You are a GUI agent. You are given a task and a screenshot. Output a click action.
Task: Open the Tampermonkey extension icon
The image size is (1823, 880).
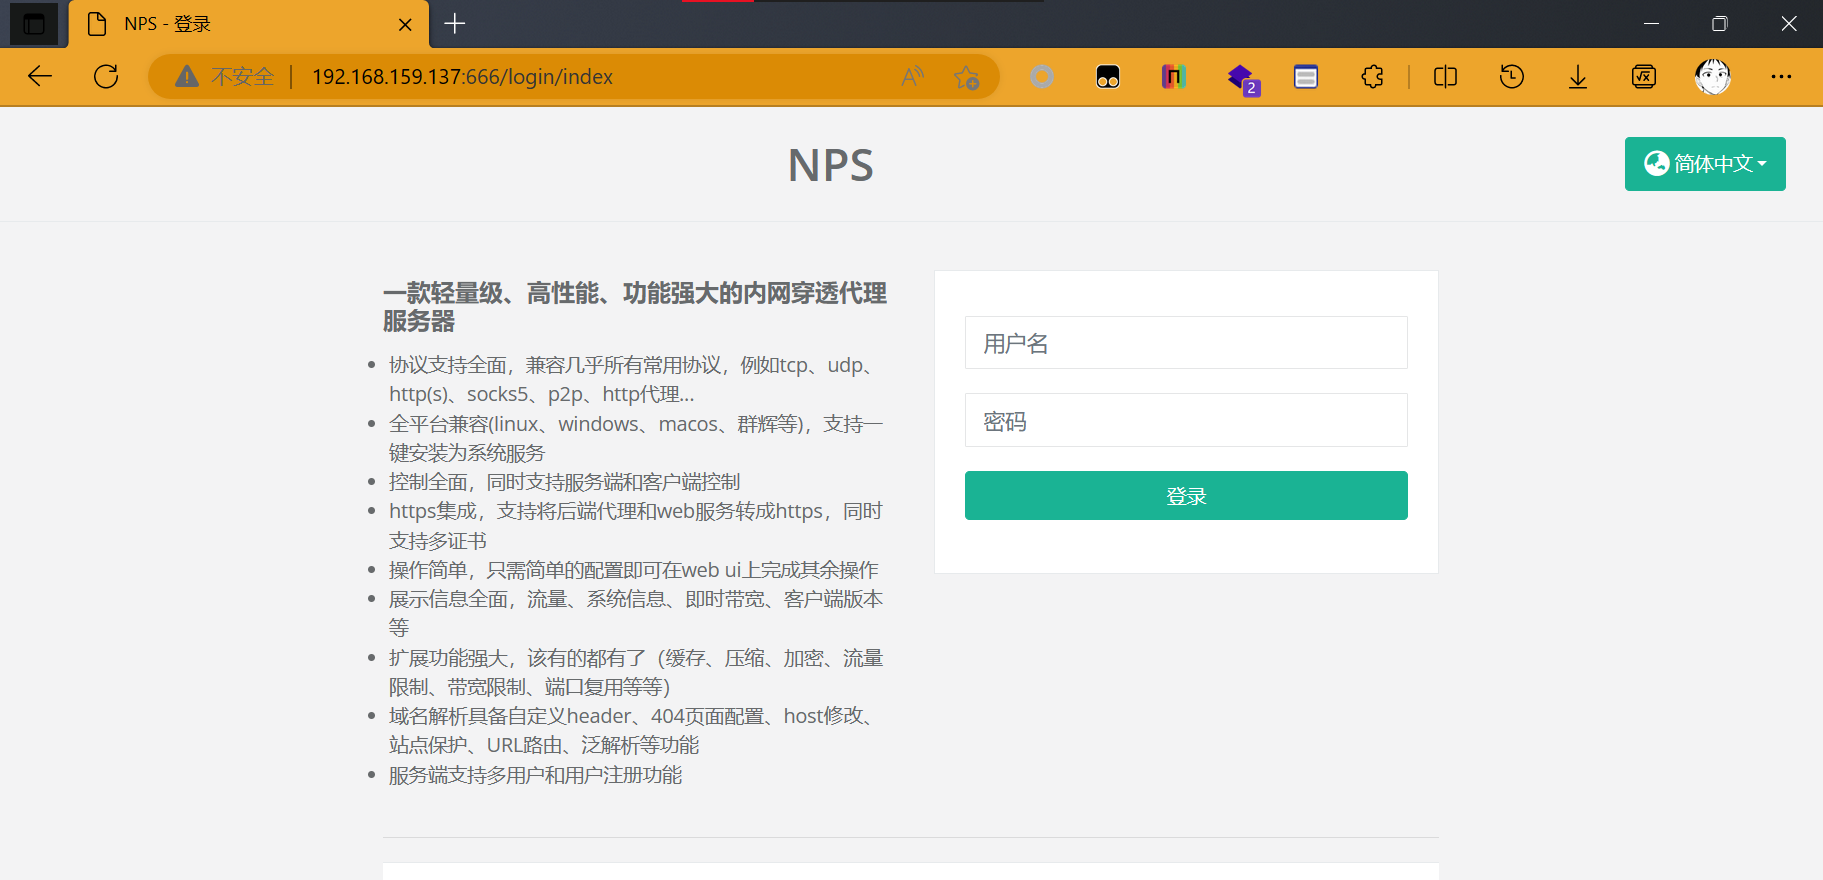click(1108, 77)
